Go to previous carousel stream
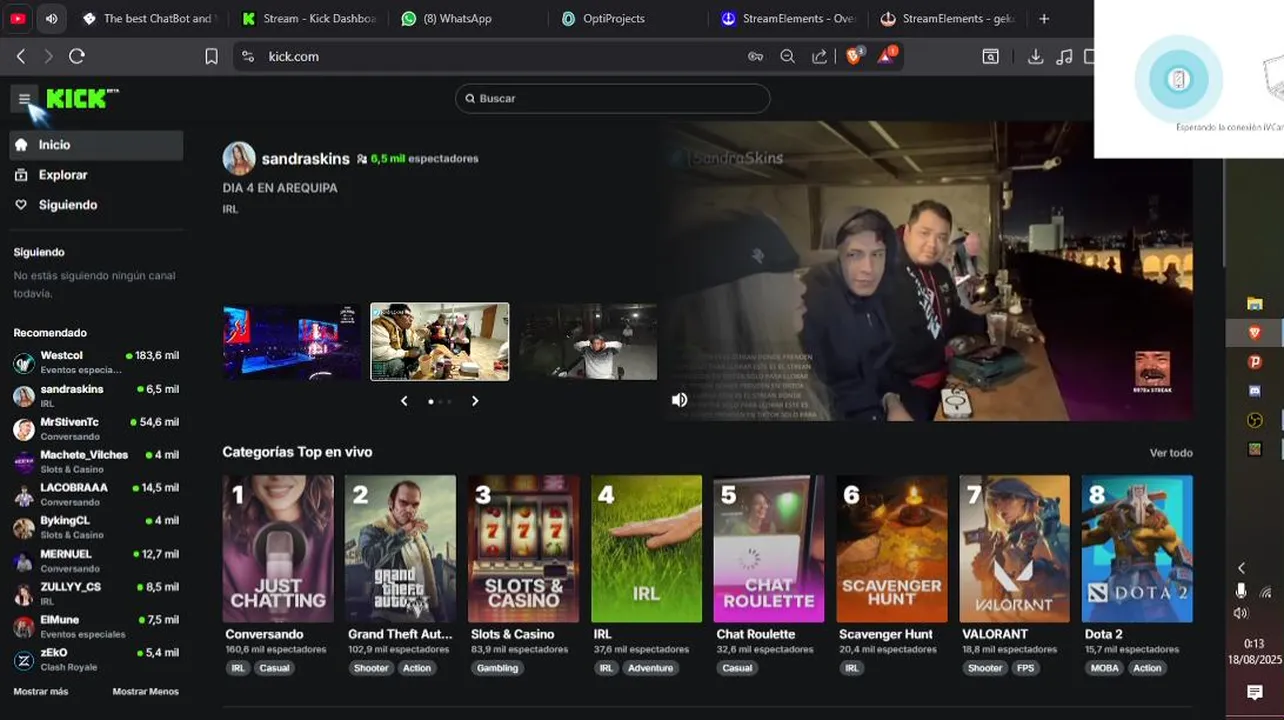 point(404,401)
